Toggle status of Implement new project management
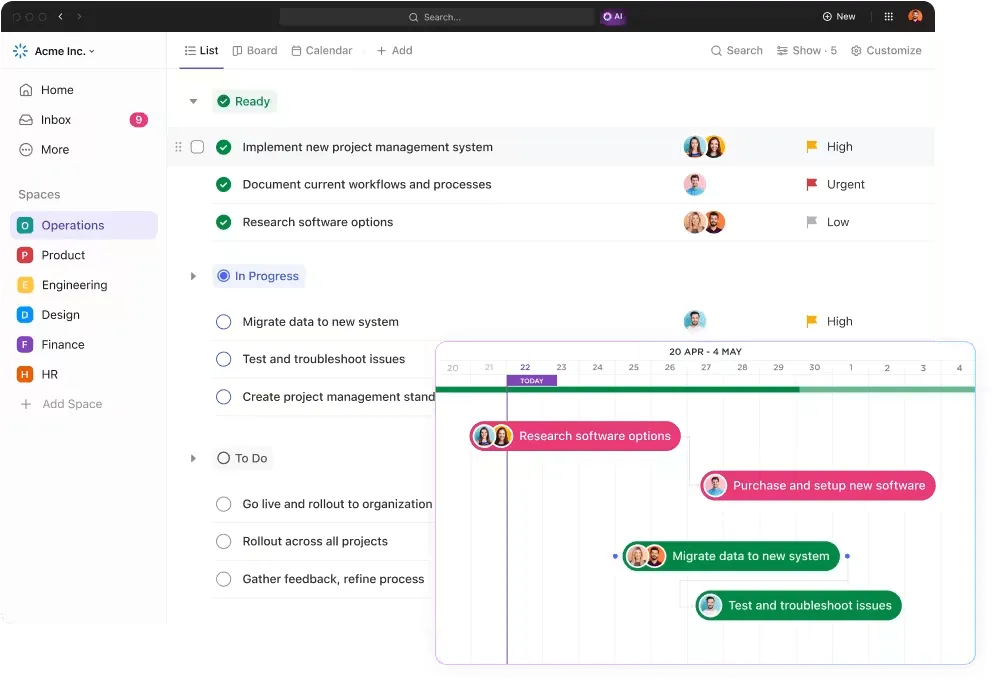Screen dimensions: 996x688 pyautogui.click(x=224, y=147)
